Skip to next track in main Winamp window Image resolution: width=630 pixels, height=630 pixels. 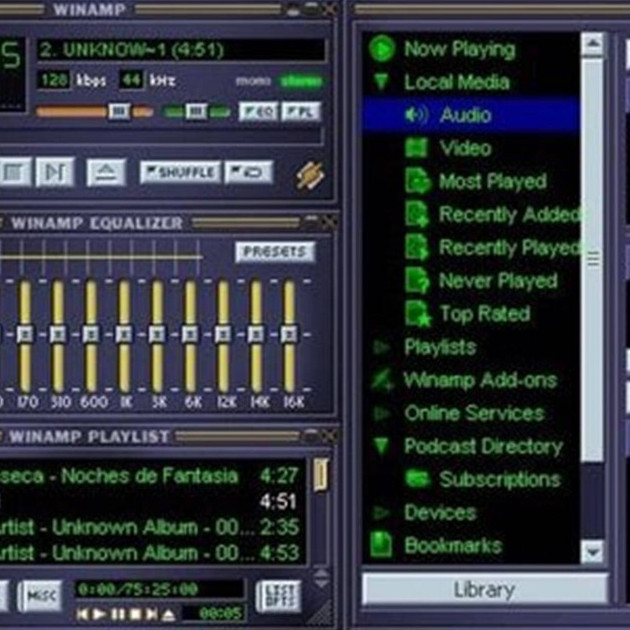[x=55, y=172]
